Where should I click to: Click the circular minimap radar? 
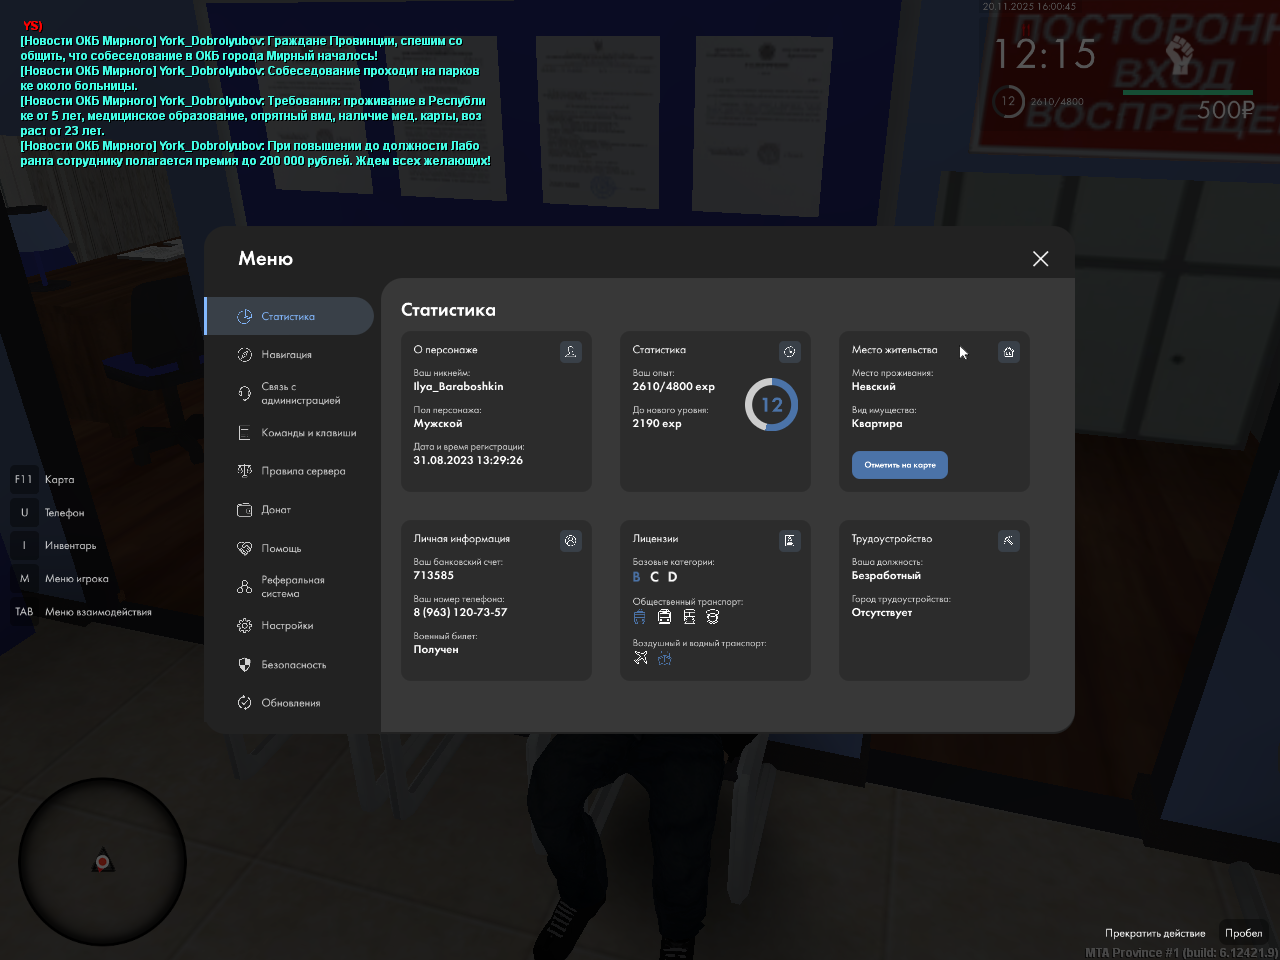coord(102,861)
